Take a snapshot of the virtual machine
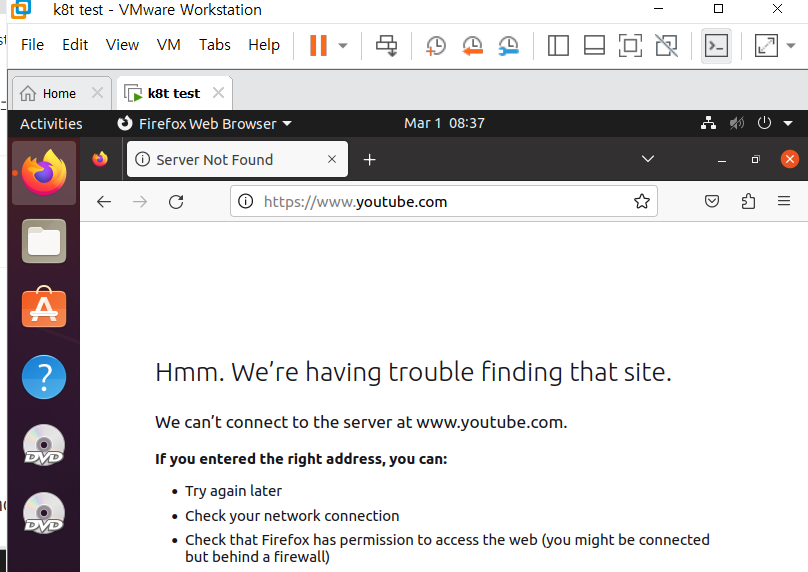Image resolution: width=808 pixels, height=572 pixels. (436, 45)
